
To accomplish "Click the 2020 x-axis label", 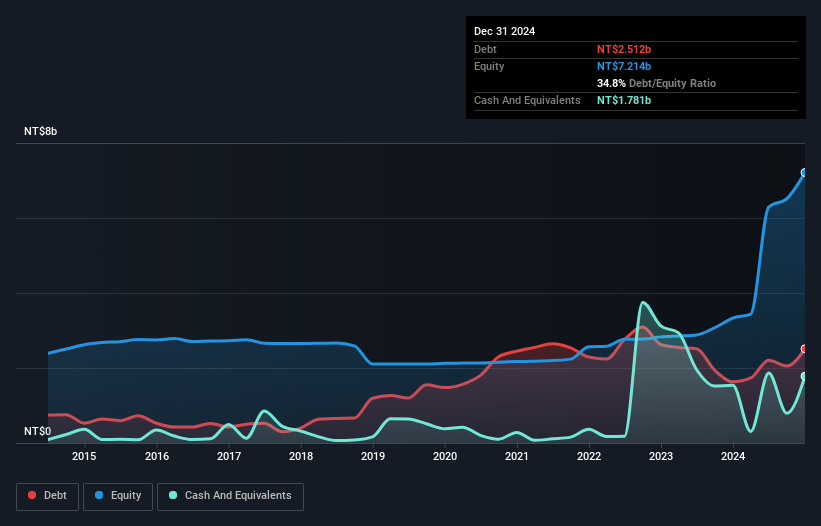I will 445,456.
